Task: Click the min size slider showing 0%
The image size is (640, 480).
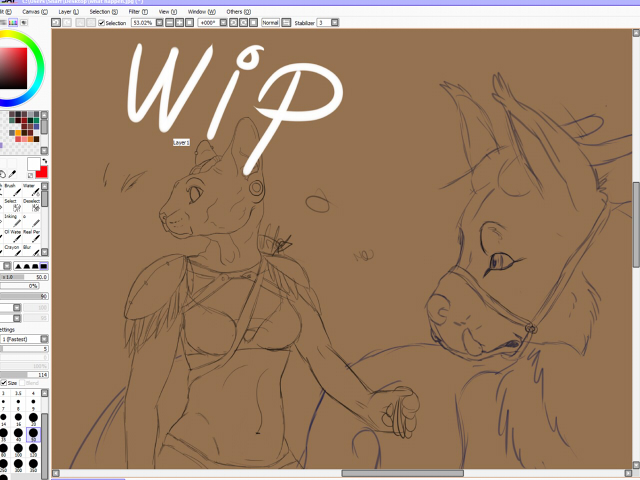Action: coord(20,286)
